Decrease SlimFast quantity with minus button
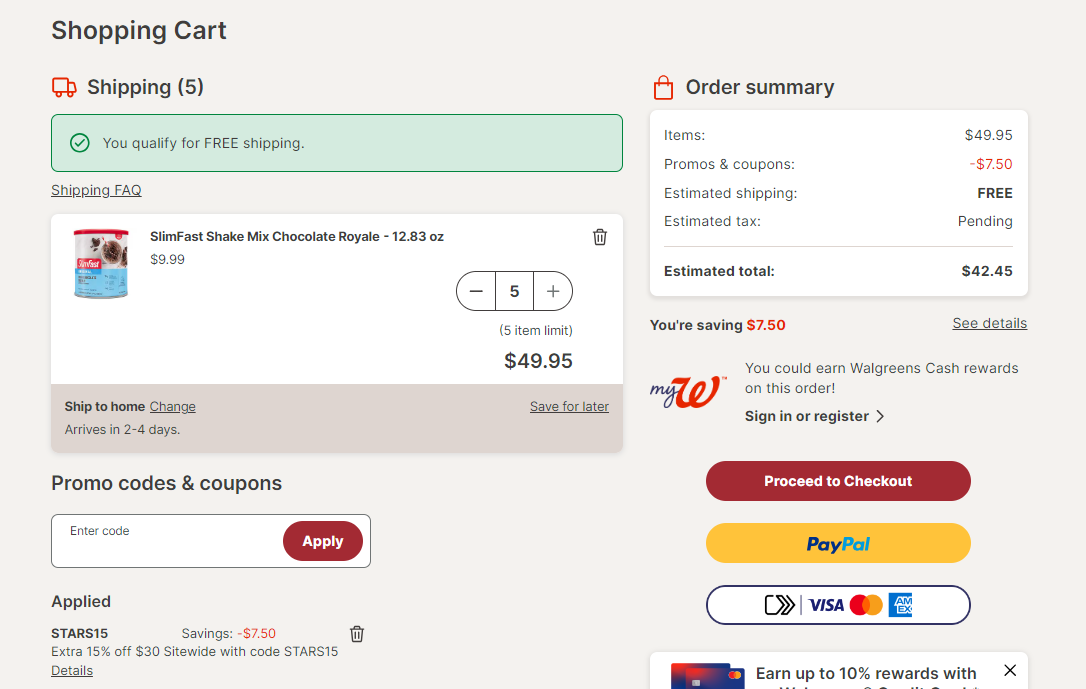Screen dimensions: 1086x689 click(476, 292)
